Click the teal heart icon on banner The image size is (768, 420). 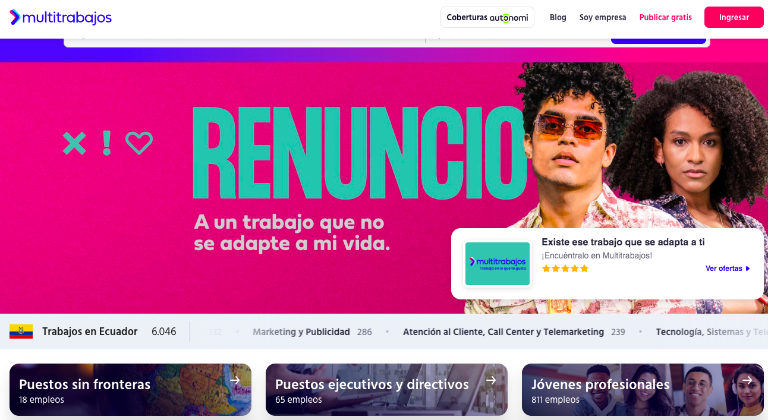pyautogui.click(x=139, y=143)
